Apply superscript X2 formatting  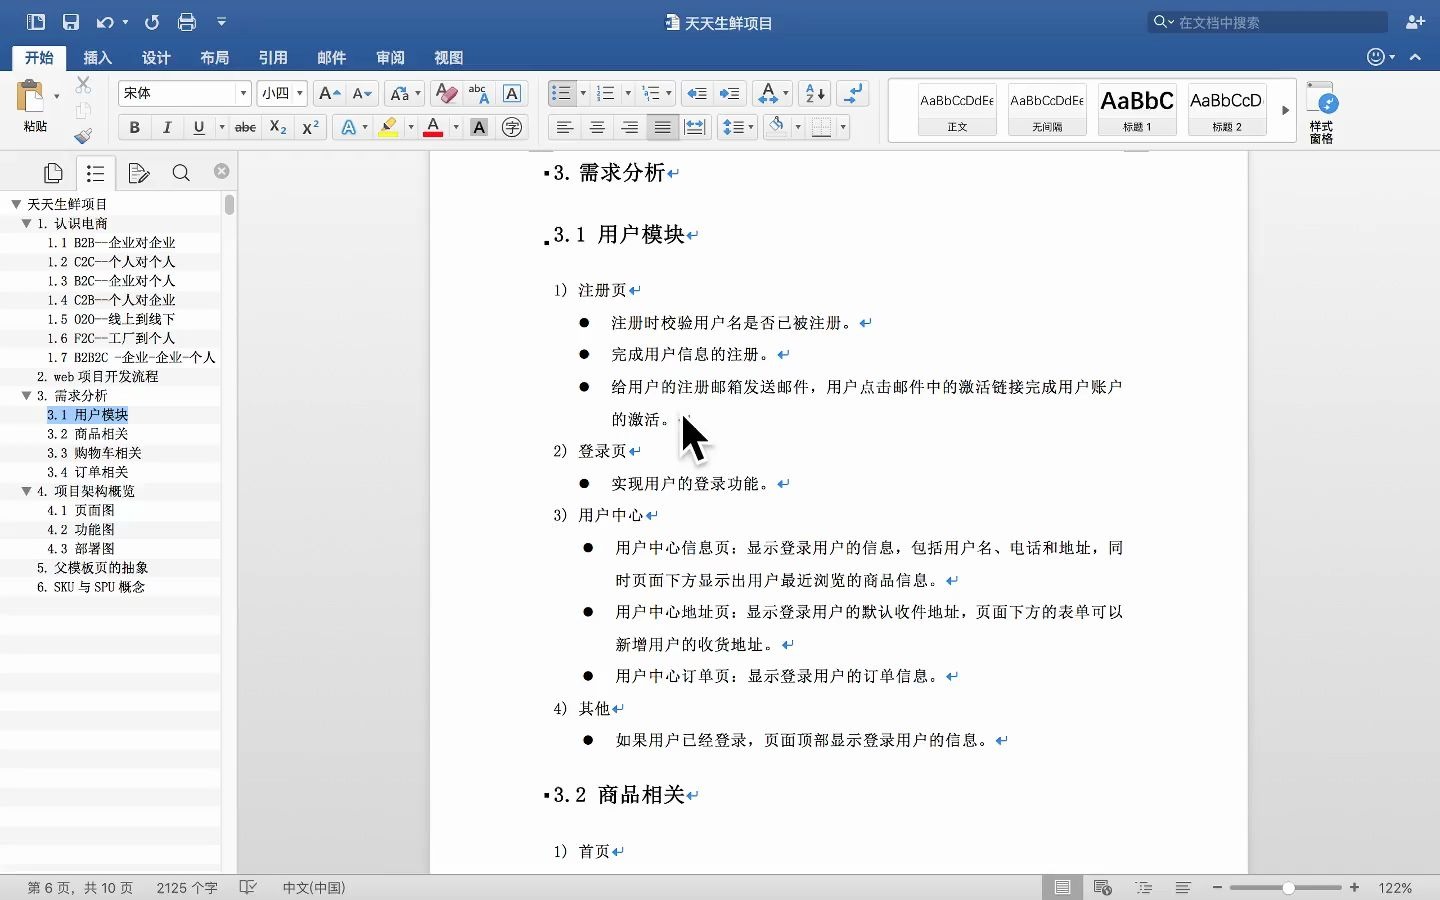click(311, 127)
